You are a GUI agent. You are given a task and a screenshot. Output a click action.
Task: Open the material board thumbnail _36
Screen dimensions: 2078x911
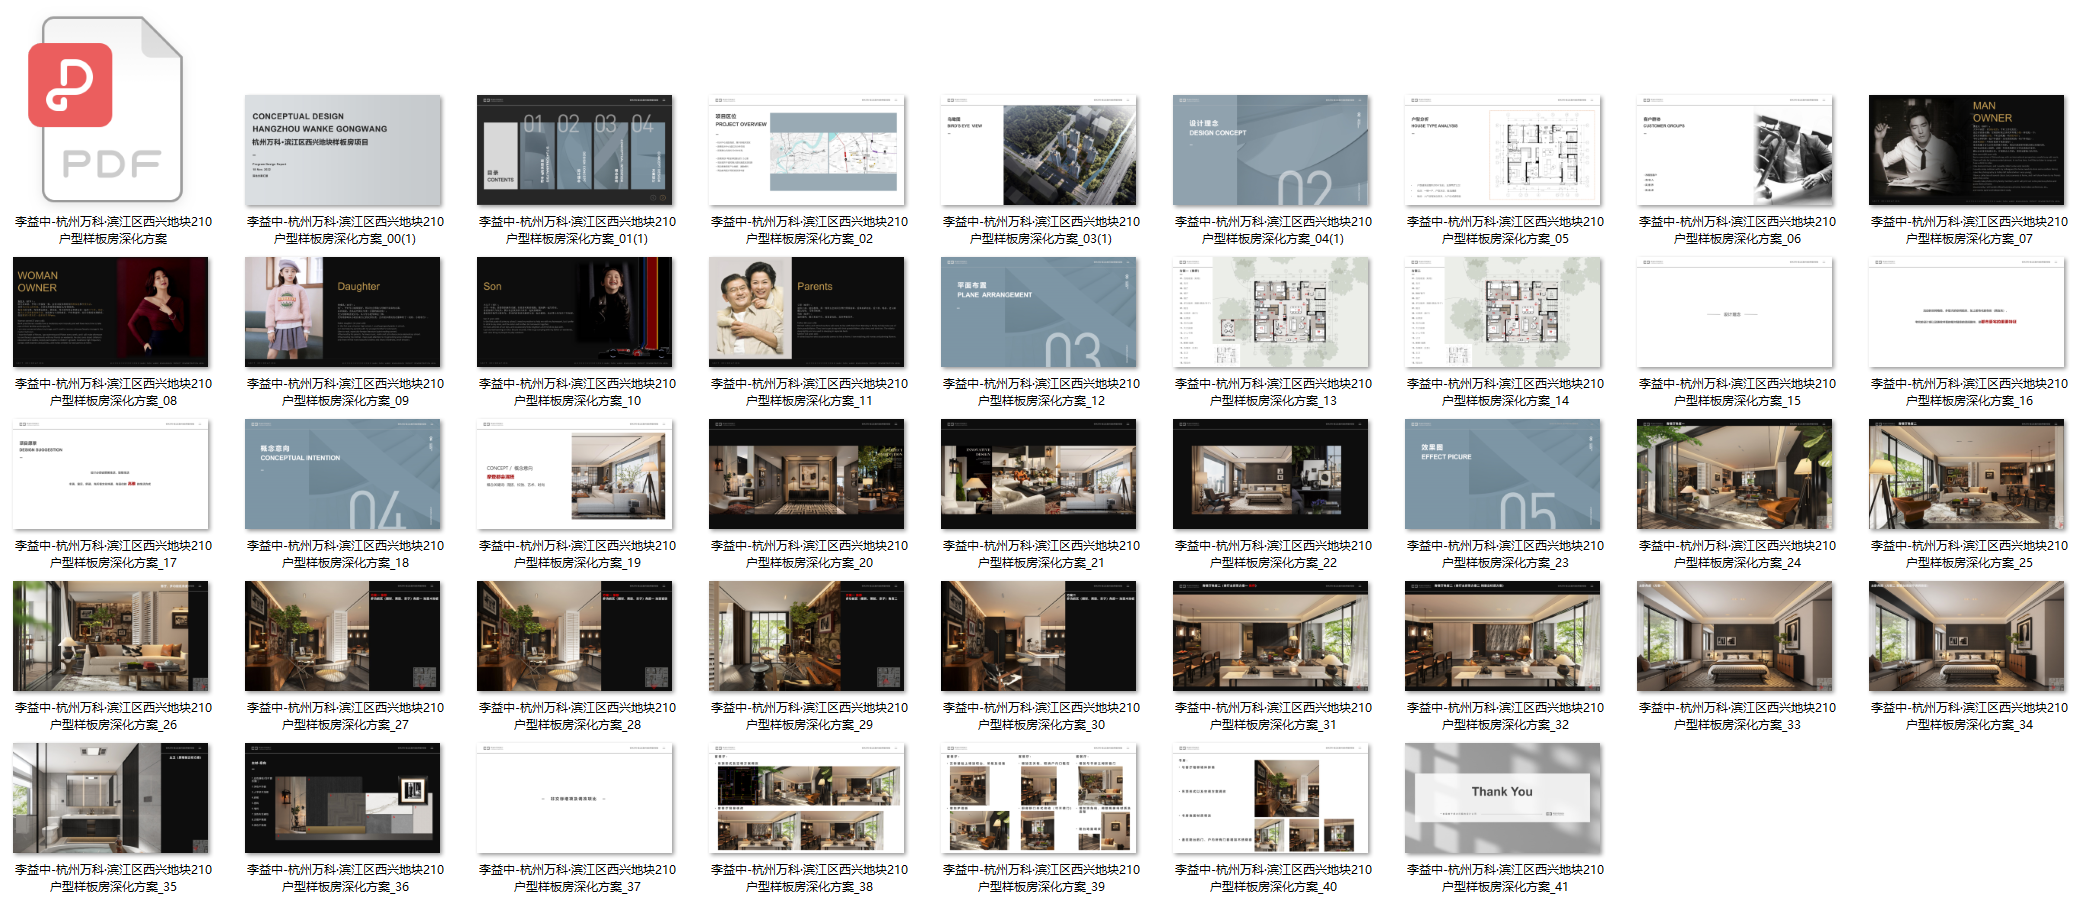(342, 798)
